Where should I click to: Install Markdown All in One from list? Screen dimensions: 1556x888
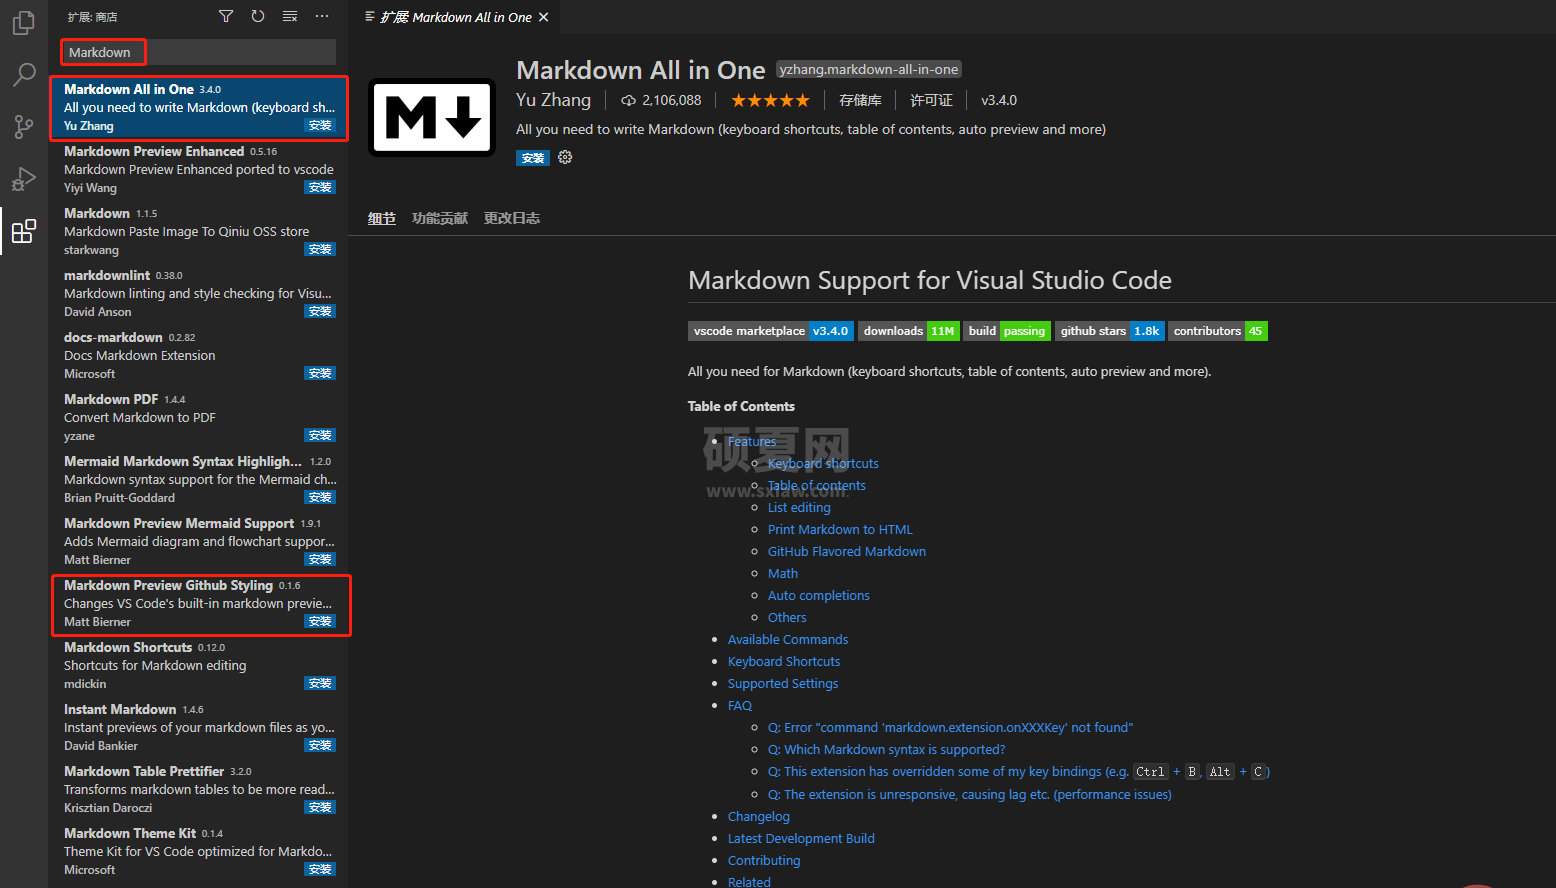point(320,126)
